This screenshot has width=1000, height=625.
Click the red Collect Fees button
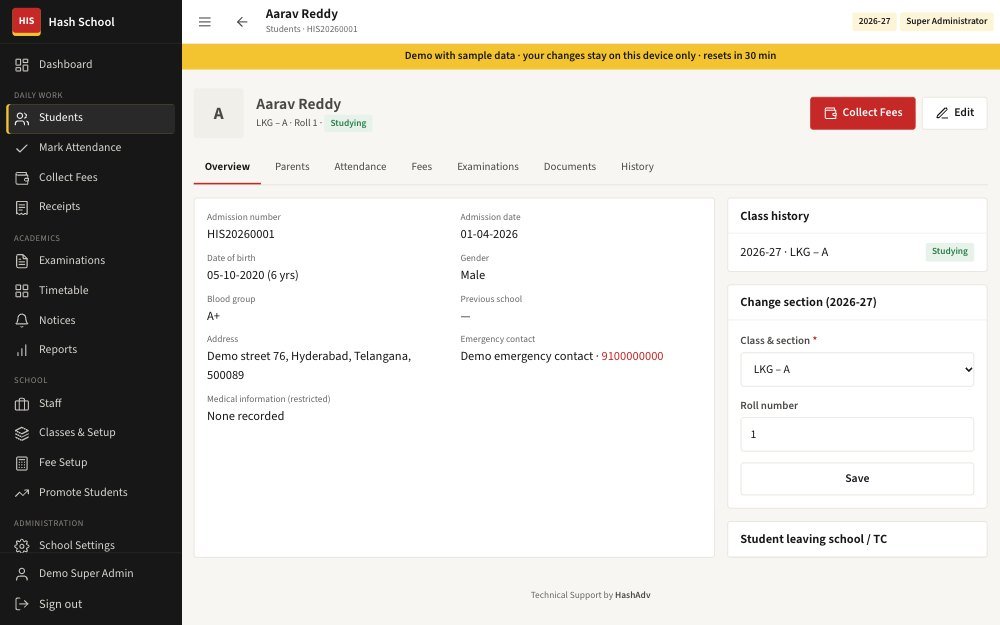[x=862, y=113]
